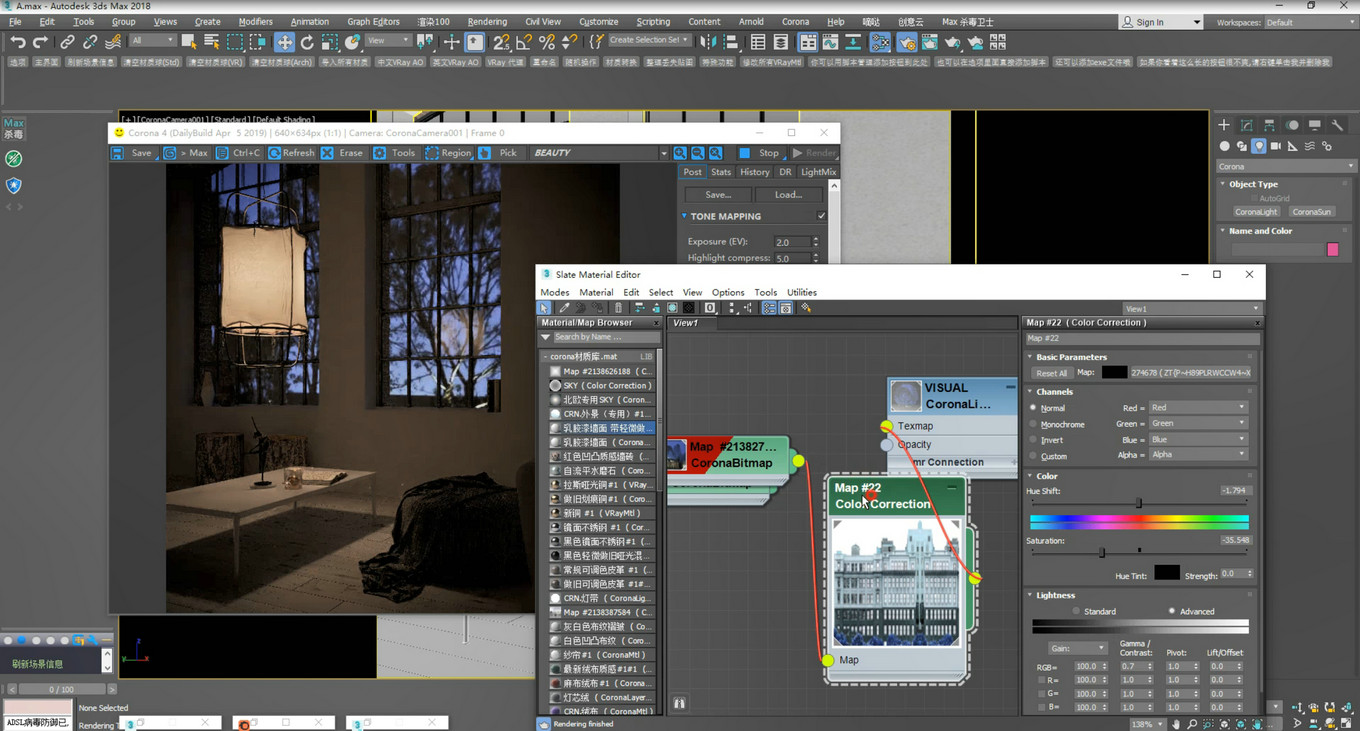This screenshot has width=1360, height=731.
Task: Toggle Material/Map Browser panel icon in Slate toolbar
Action: pyautogui.click(x=769, y=308)
